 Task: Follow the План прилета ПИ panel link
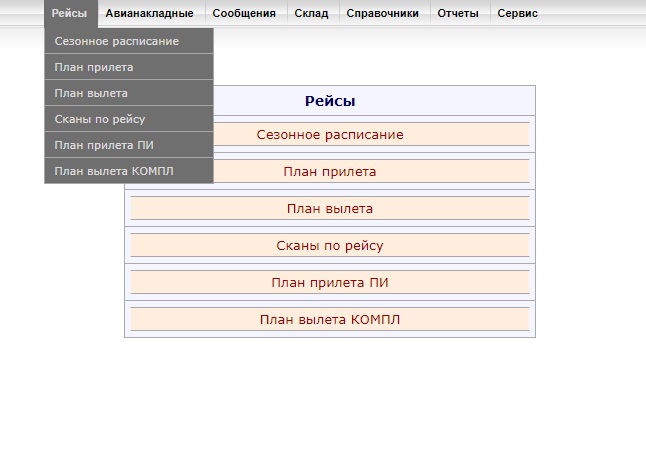(330, 283)
